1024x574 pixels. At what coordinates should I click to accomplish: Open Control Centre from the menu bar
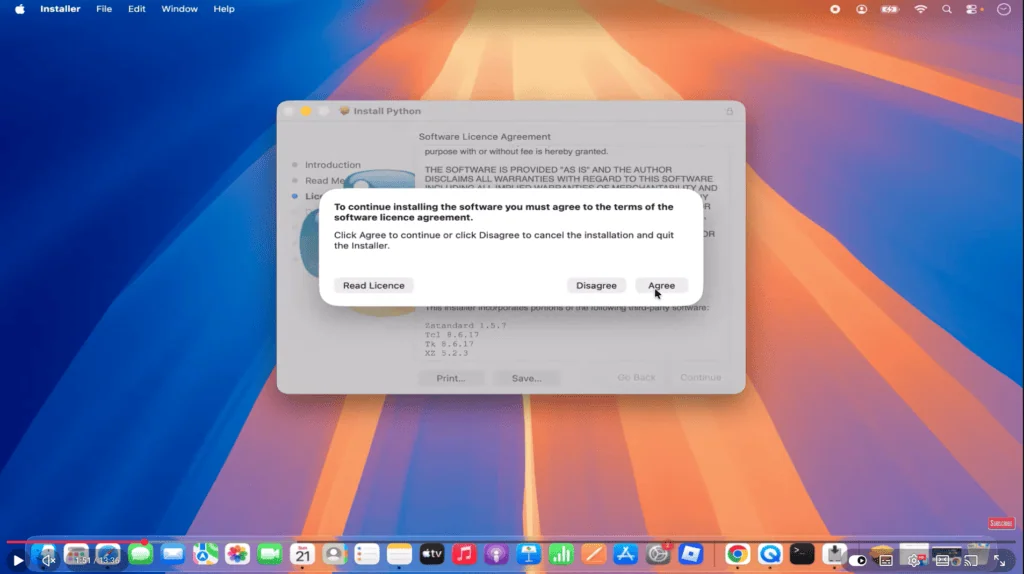click(973, 9)
